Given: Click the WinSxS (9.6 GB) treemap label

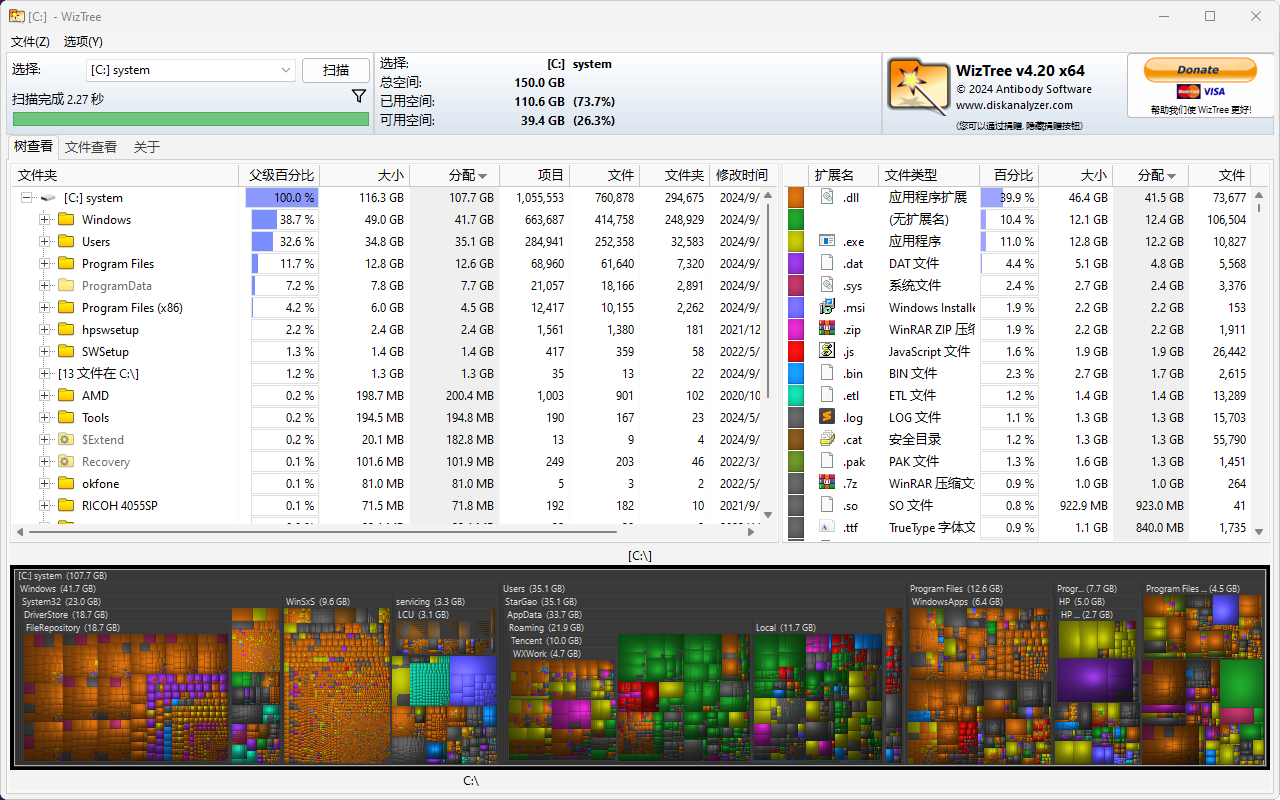Looking at the screenshot, I should (318, 602).
